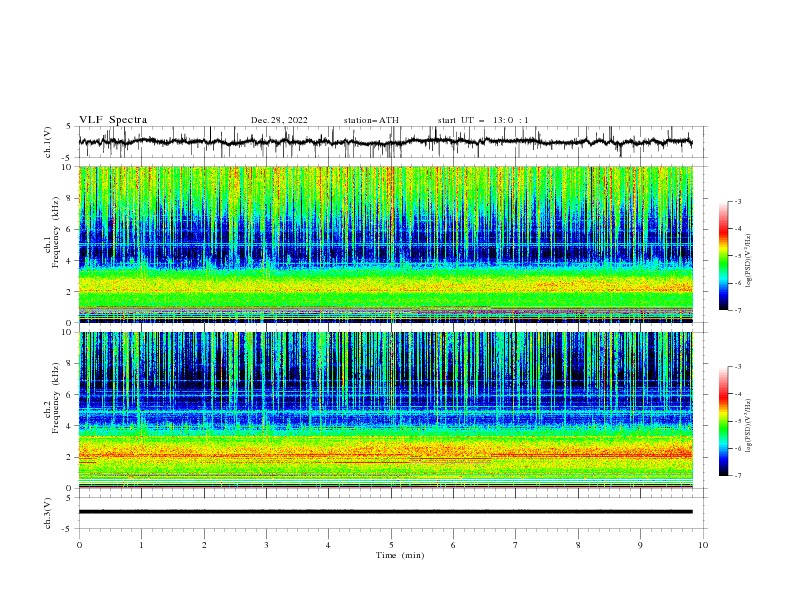Click the "-3" tick on the ch.1 color bar

(x=737, y=201)
